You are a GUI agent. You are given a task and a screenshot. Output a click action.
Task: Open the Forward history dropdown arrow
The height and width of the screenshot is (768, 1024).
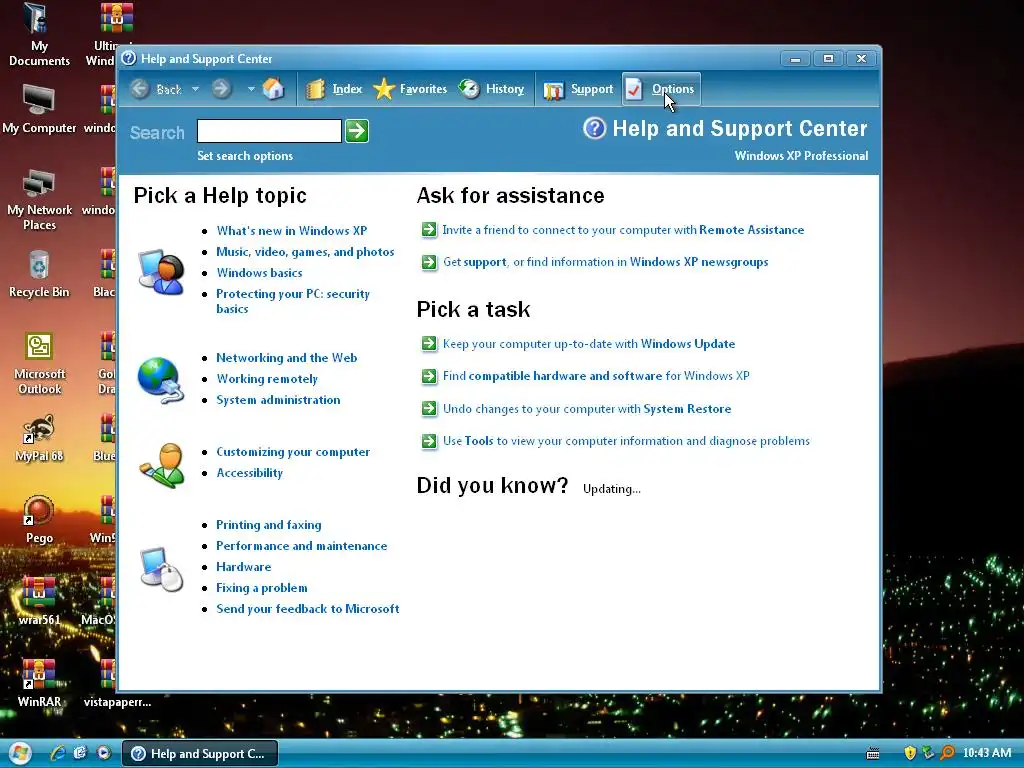[251, 89]
